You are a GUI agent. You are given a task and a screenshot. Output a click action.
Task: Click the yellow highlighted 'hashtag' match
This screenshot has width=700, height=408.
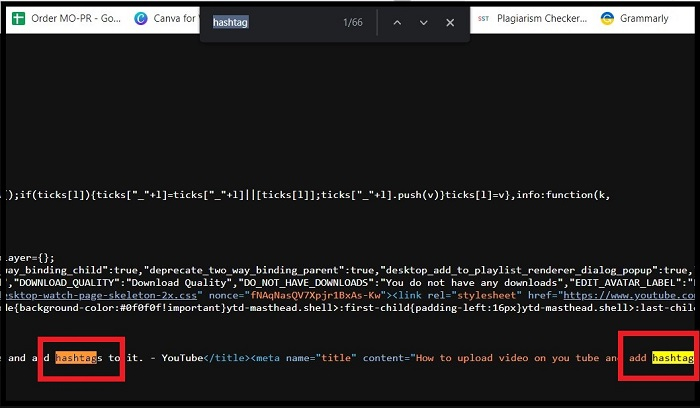[x=673, y=358]
